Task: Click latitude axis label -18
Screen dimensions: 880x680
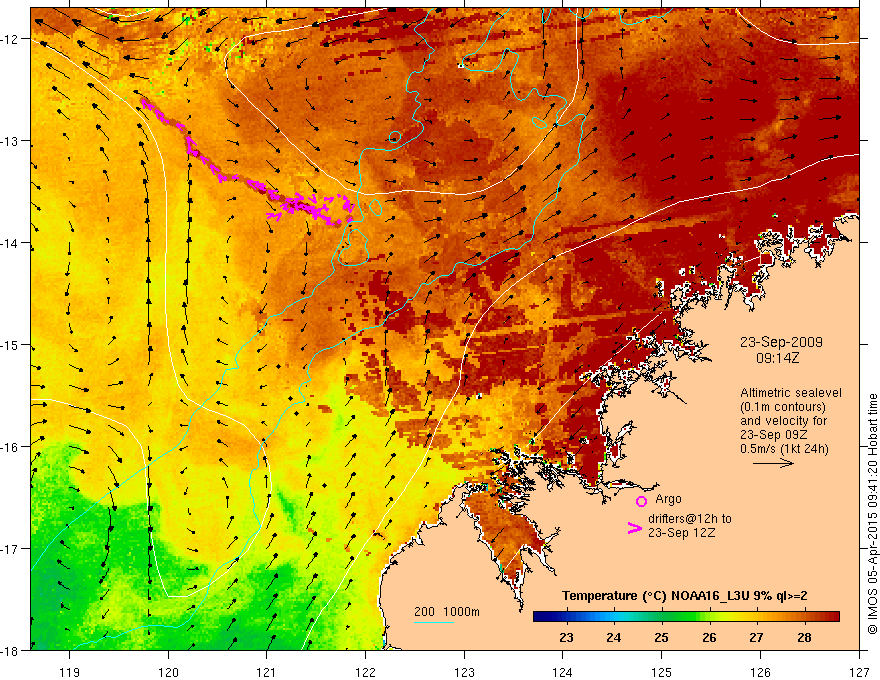Action: 10,650
